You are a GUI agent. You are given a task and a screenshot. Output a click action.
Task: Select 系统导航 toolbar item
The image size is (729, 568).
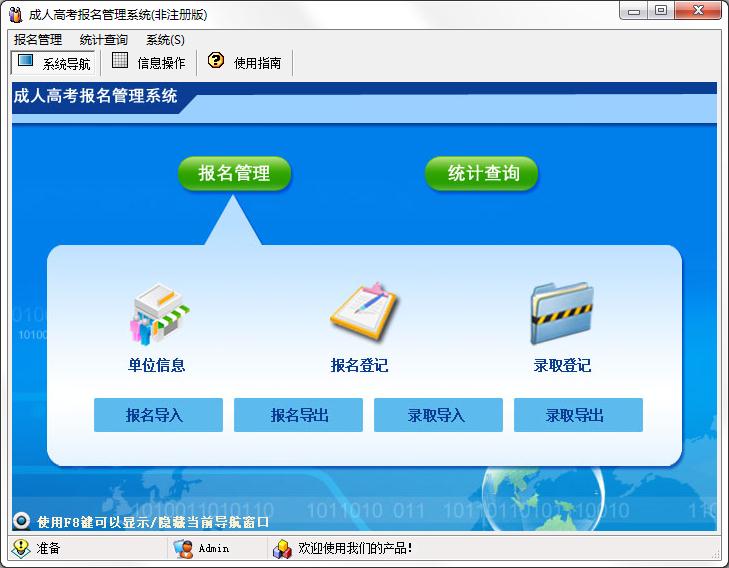(x=53, y=63)
